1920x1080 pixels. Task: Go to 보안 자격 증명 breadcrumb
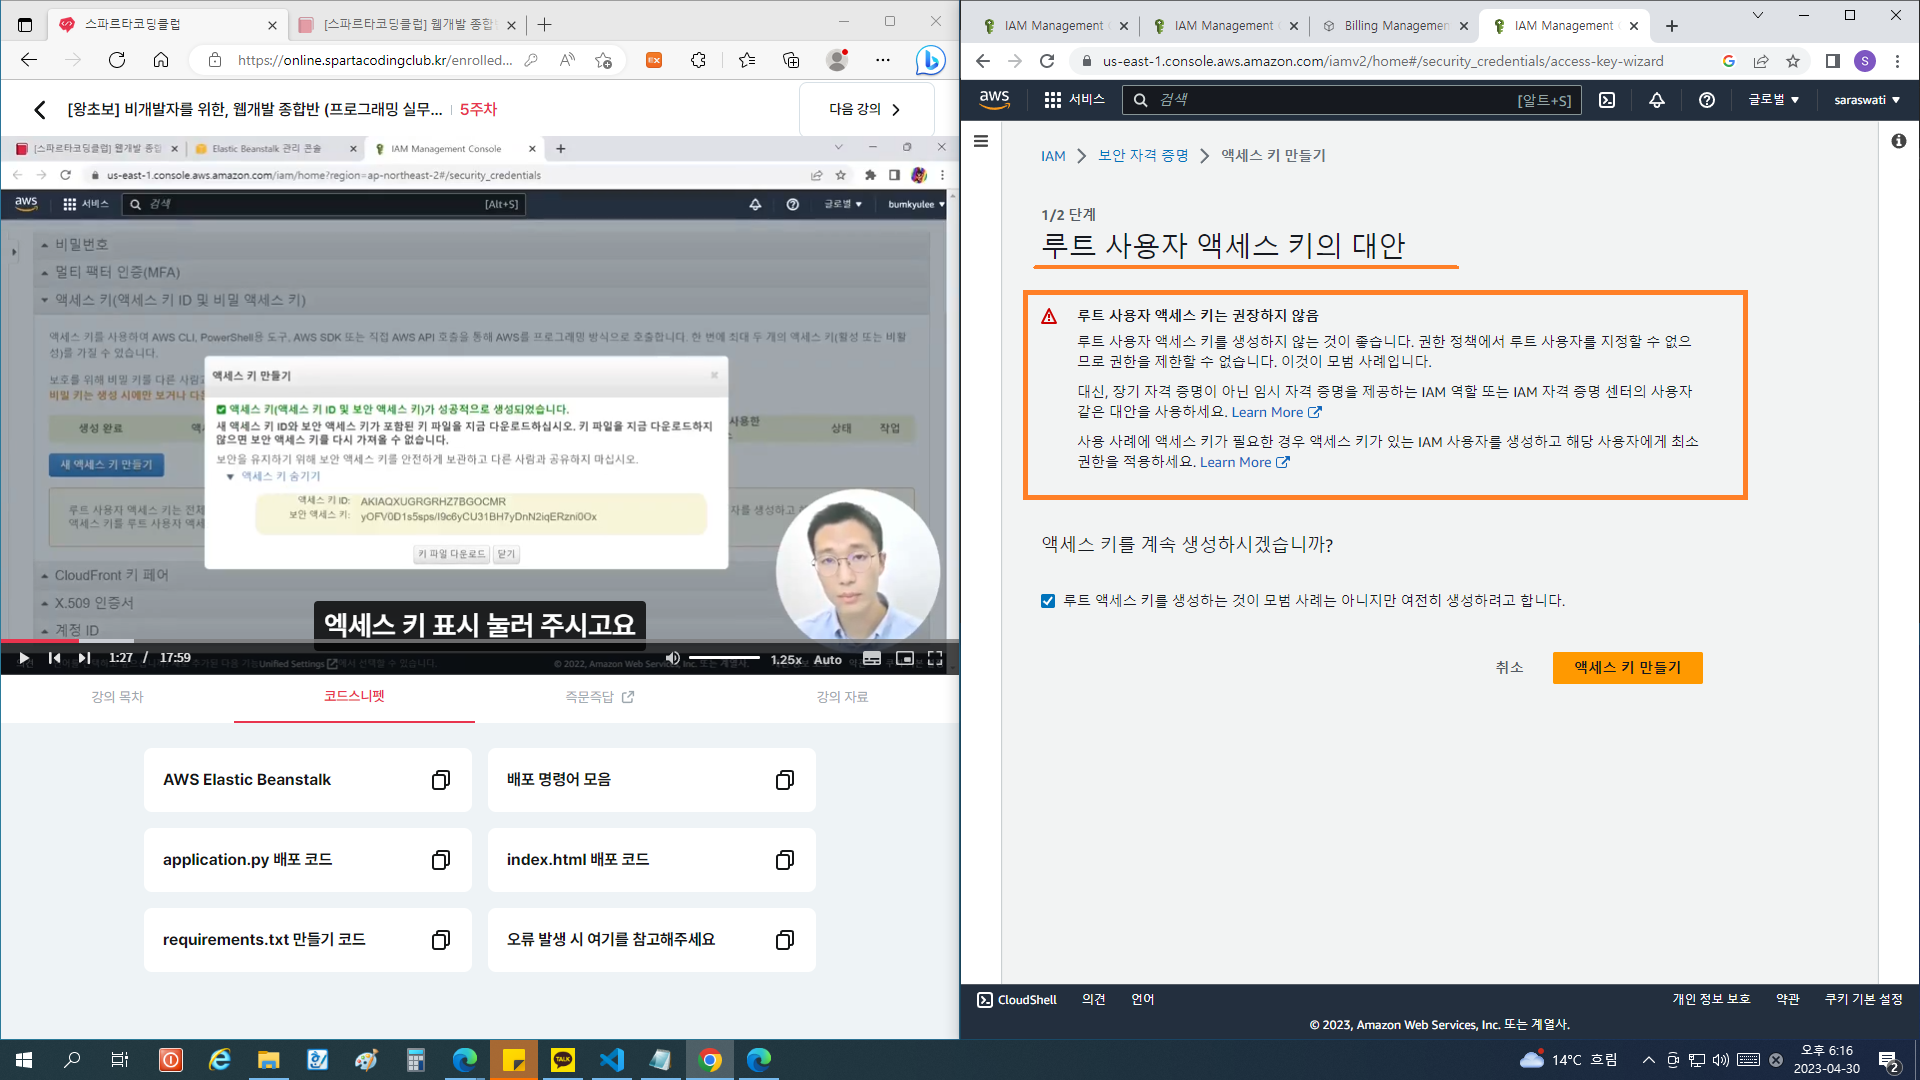coord(1143,155)
